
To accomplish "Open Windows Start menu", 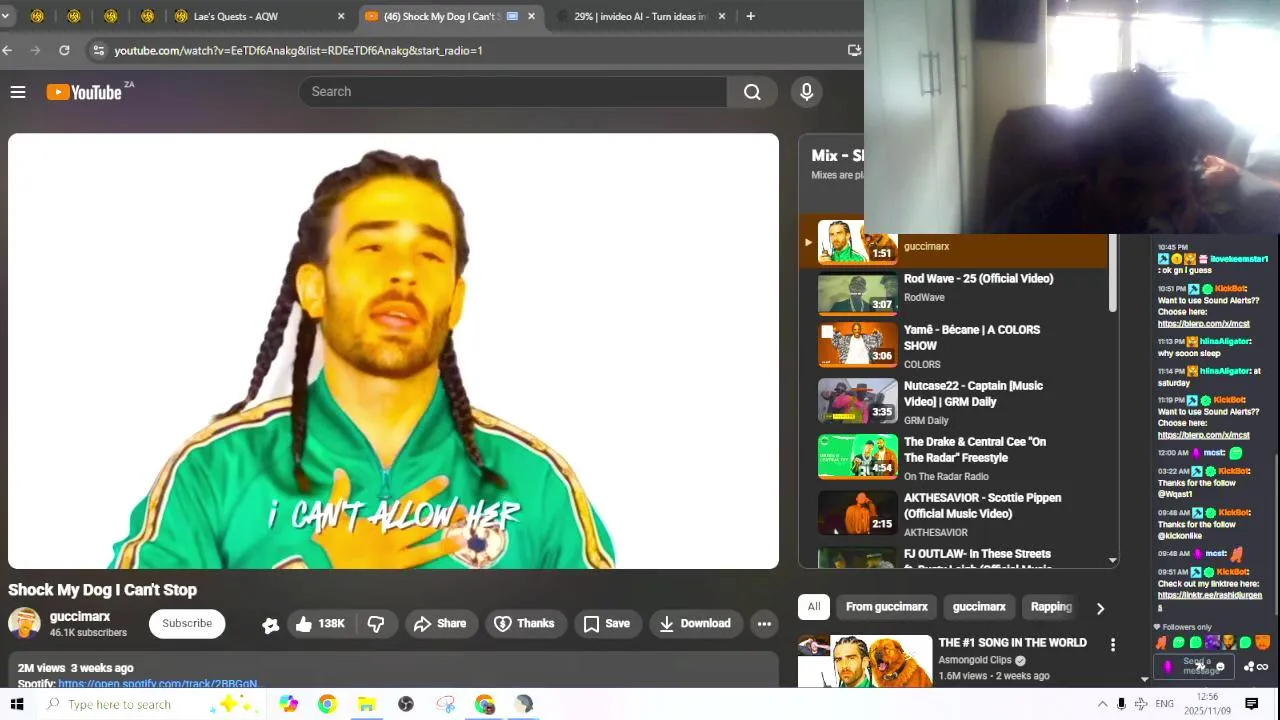I will 17,704.
